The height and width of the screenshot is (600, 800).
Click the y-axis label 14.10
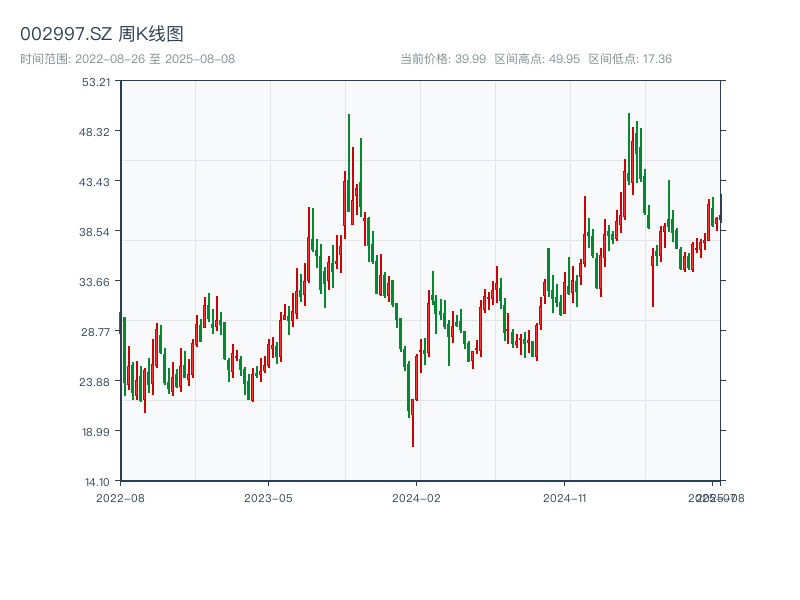(97, 482)
